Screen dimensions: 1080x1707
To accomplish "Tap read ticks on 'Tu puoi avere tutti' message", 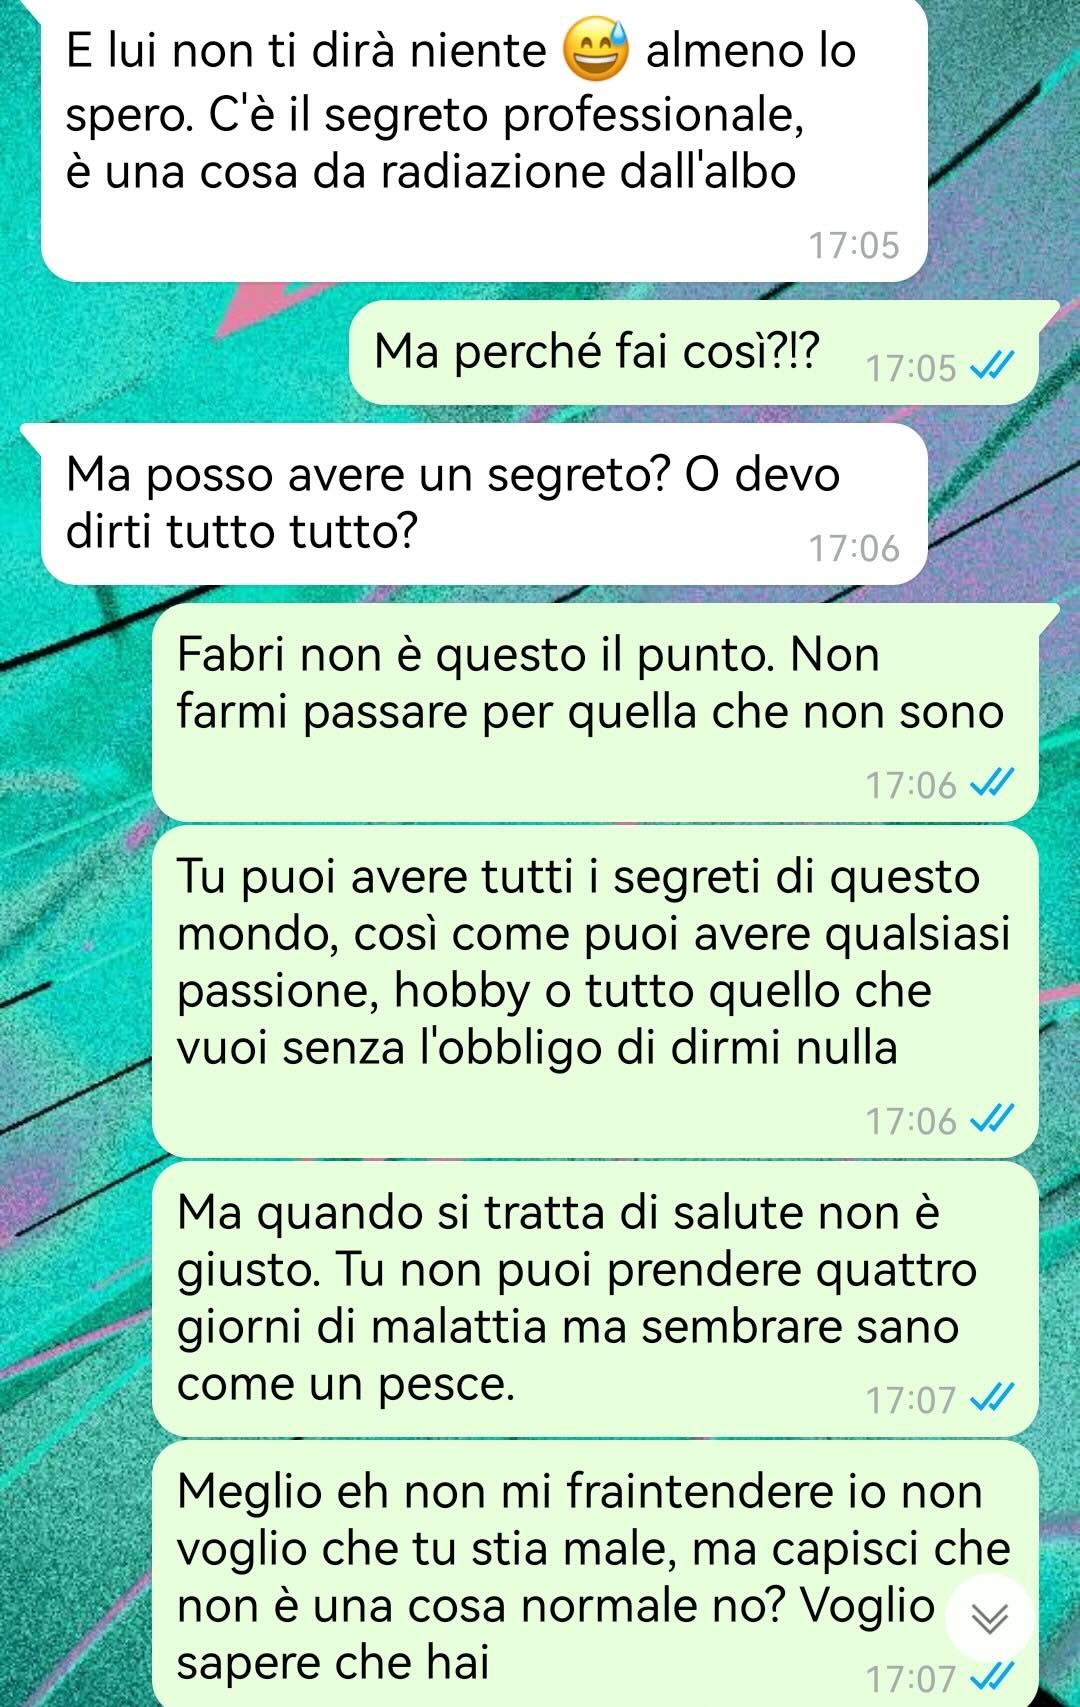I will 993,1120.
